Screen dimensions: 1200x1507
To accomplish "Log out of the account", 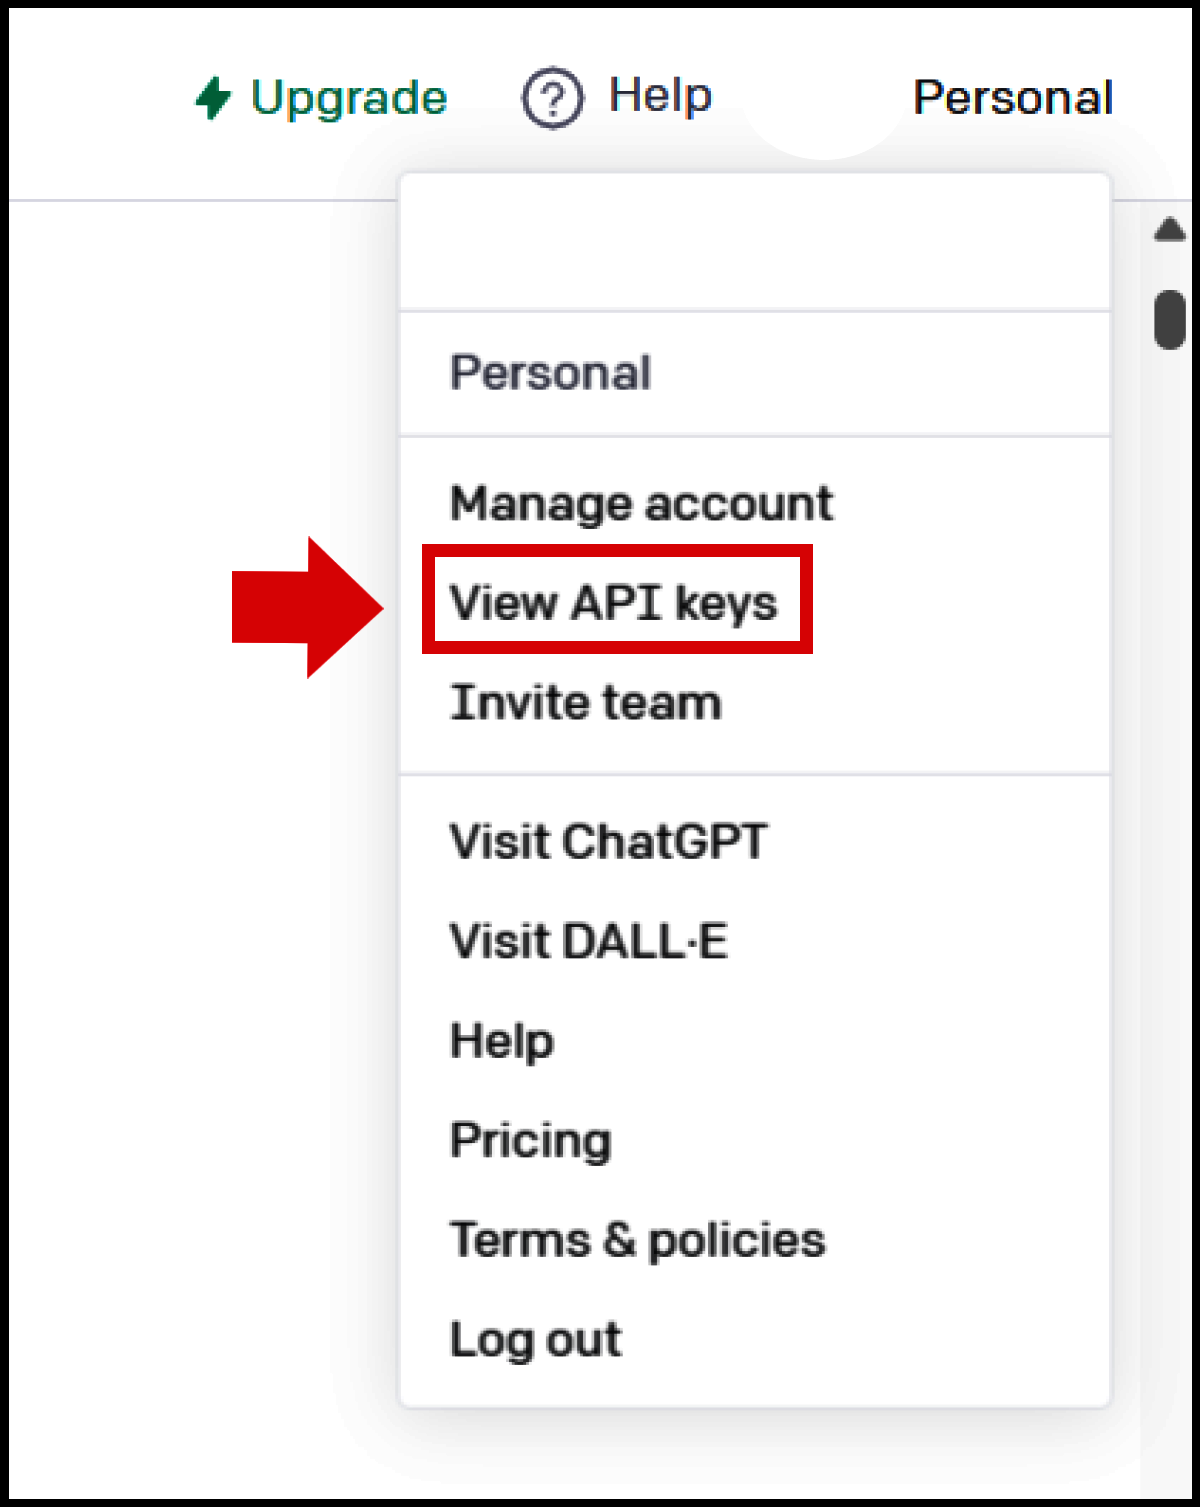I will pyautogui.click(x=535, y=1339).
